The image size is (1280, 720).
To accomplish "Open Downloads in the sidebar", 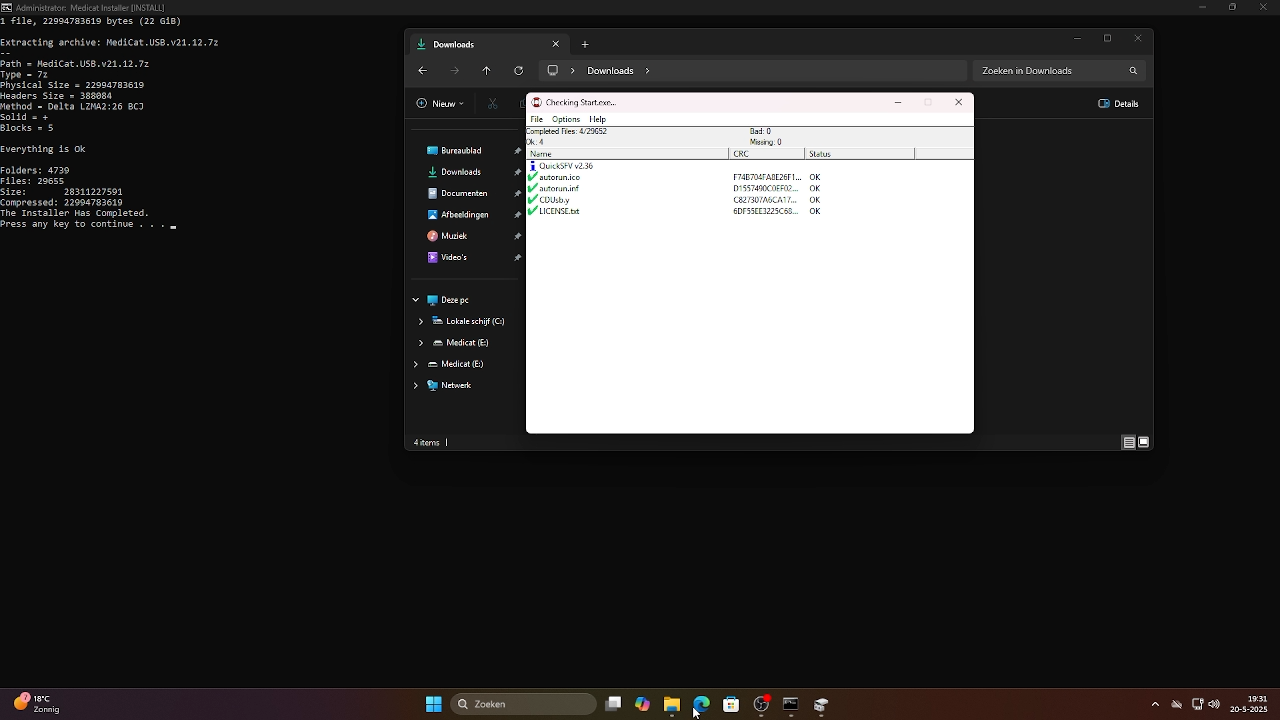I will [x=461, y=172].
